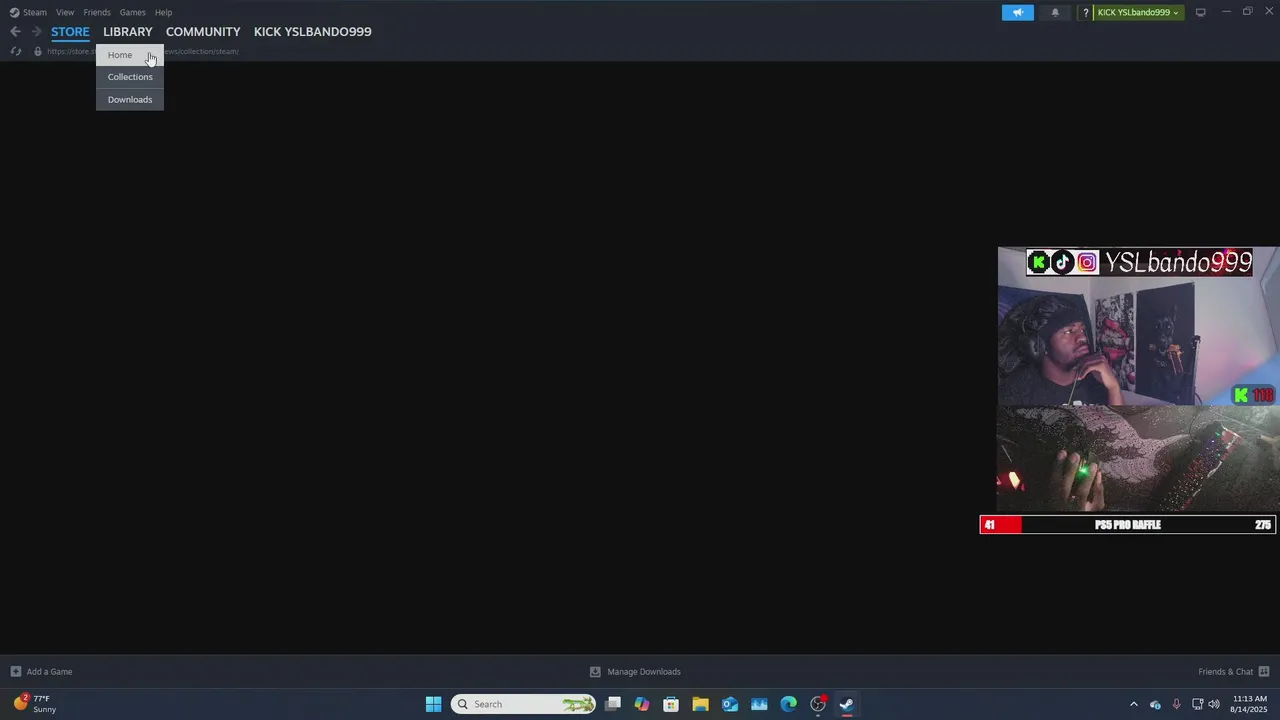Open Friends & Chat
Image resolution: width=1280 pixels, height=720 pixels.
(1225, 672)
